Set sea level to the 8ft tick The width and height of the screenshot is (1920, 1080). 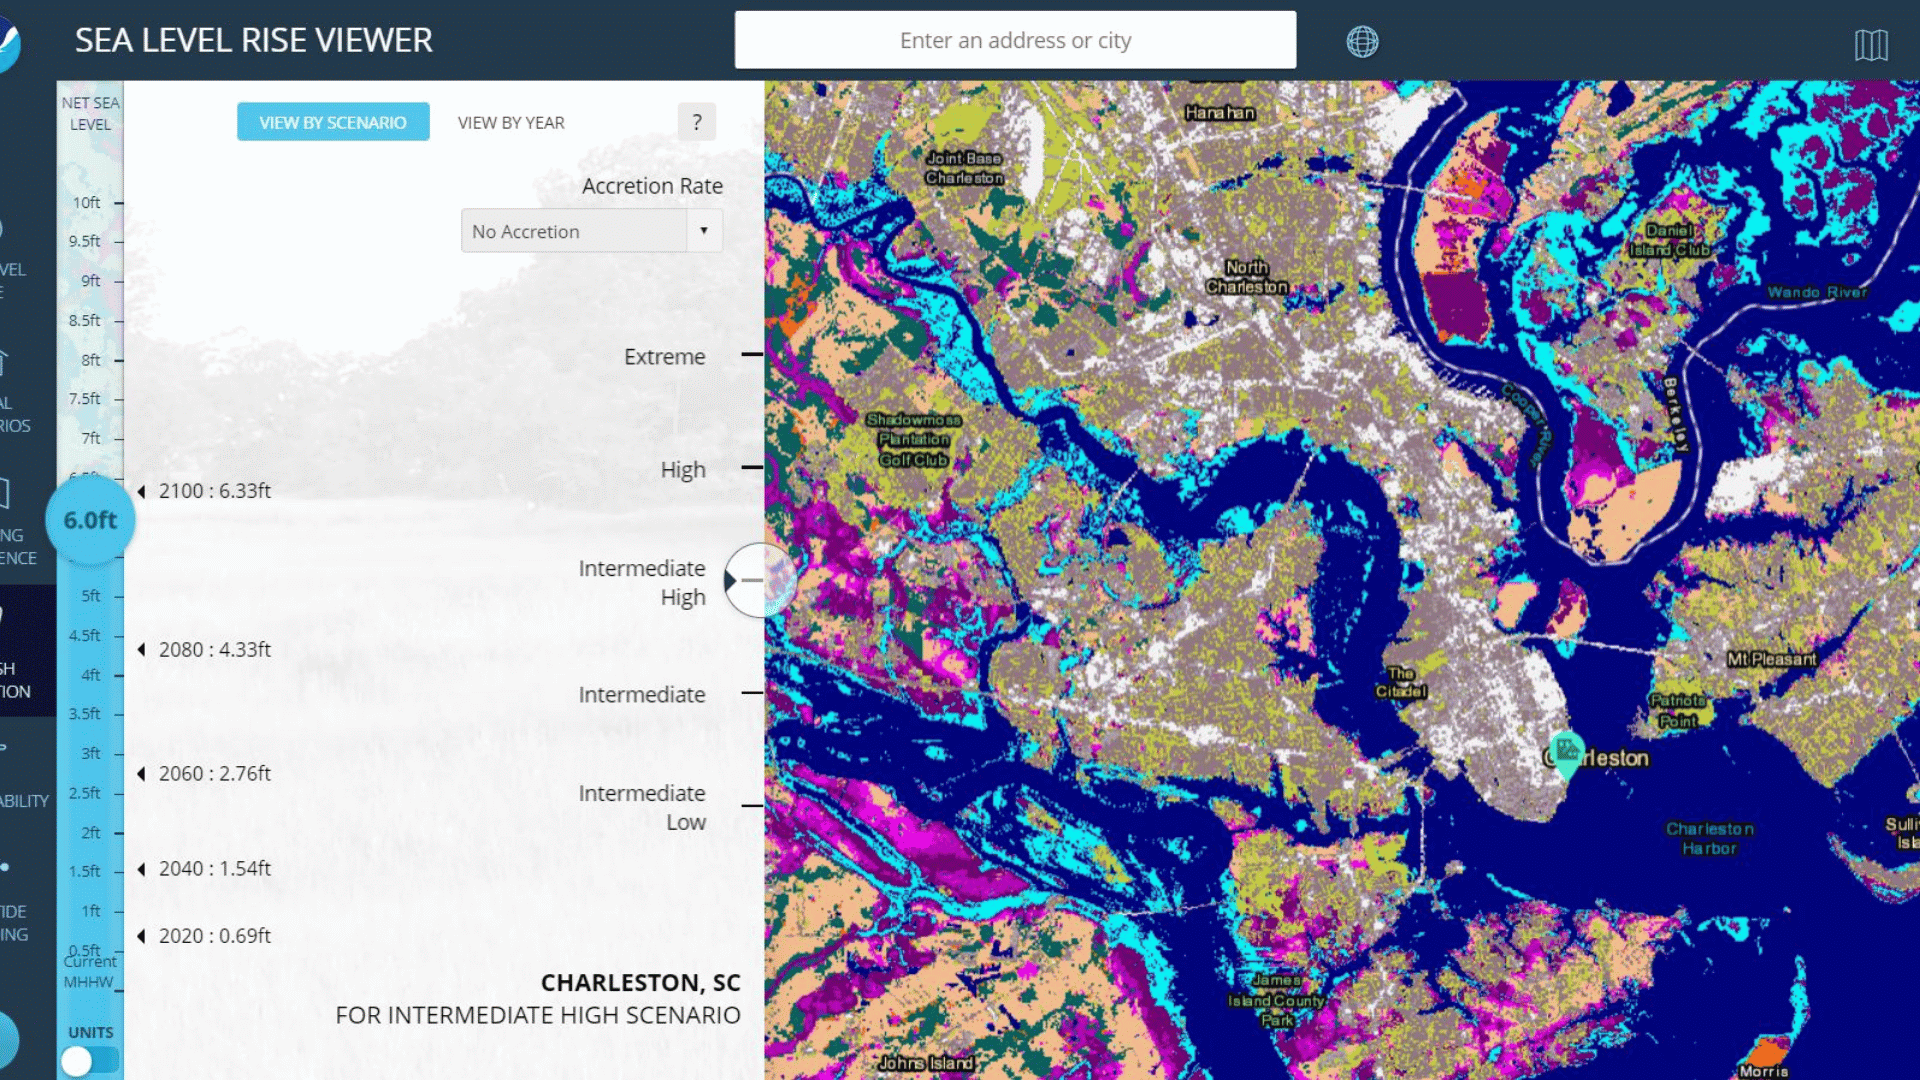pyautogui.click(x=100, y=360)
